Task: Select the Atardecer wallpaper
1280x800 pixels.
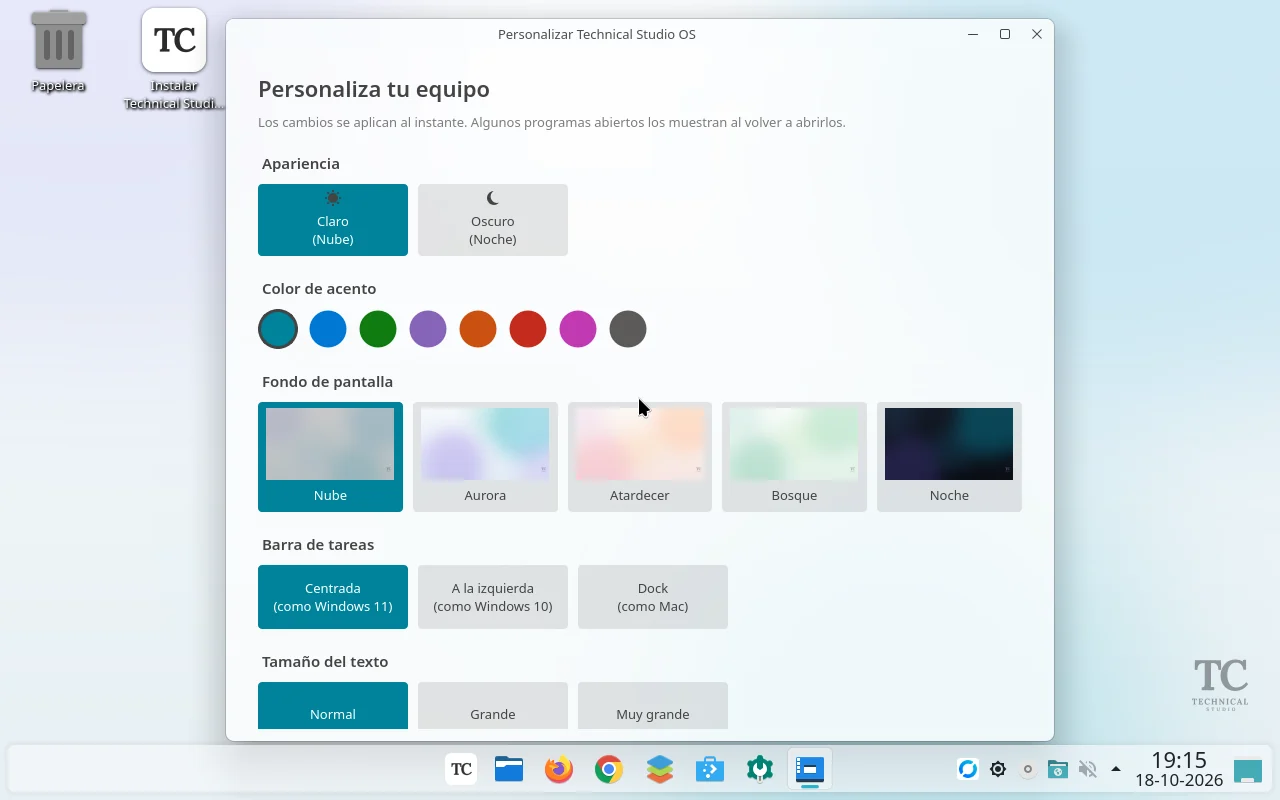Action: pyautogui.click(x=640, y=457)
